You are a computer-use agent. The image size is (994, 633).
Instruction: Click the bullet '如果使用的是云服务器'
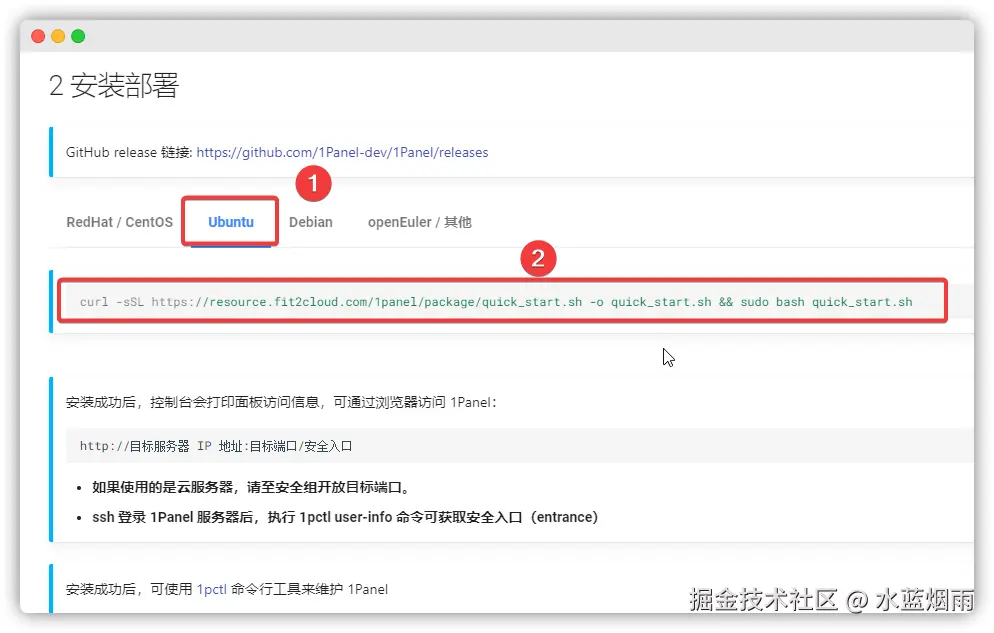click(252, 487)
